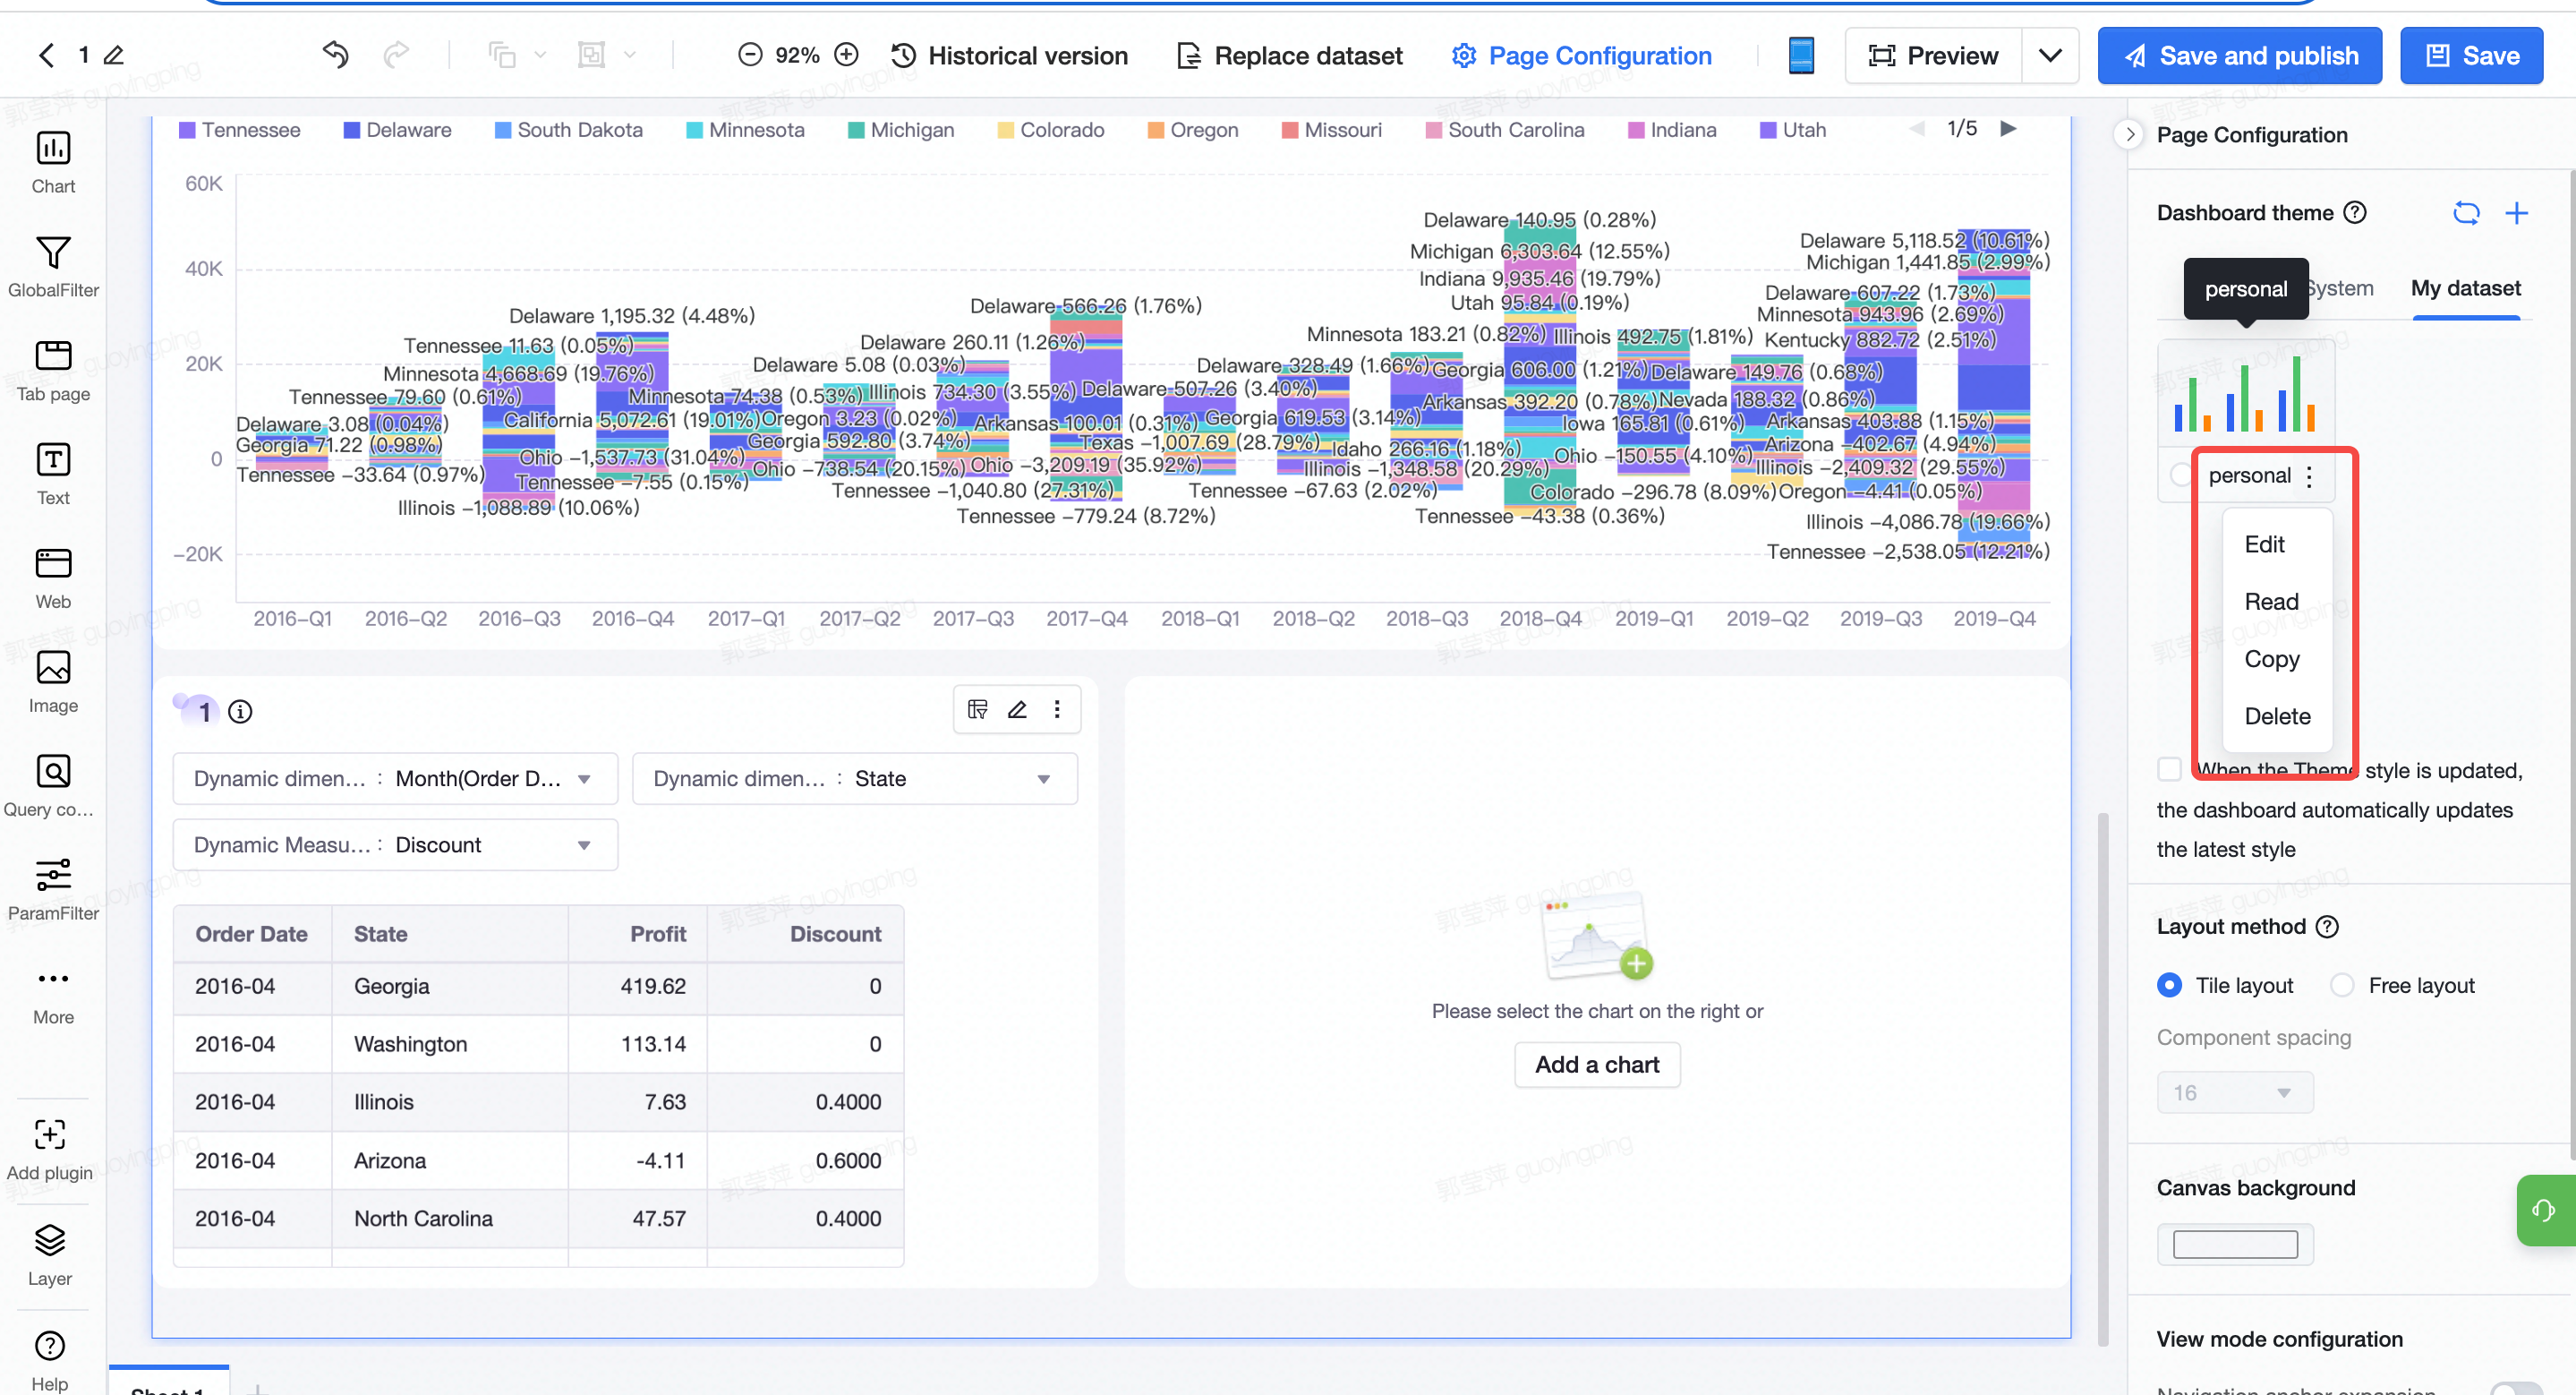Viewport: 2576px width, 1395px height.
Task: Expand the Preview options arrow
Action: pos(2049,55)
